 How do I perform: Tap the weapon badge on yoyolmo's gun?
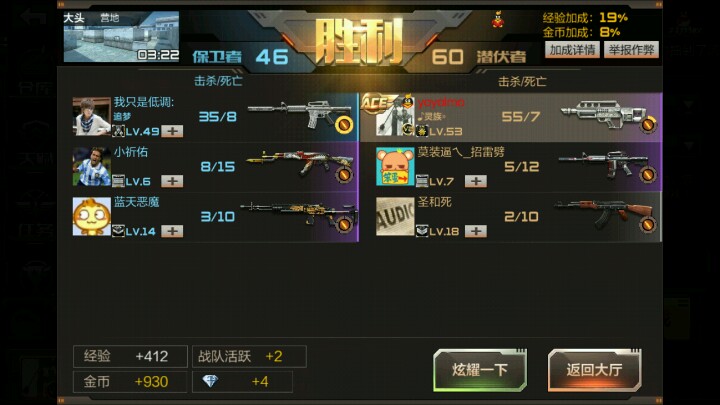point(647,124)
